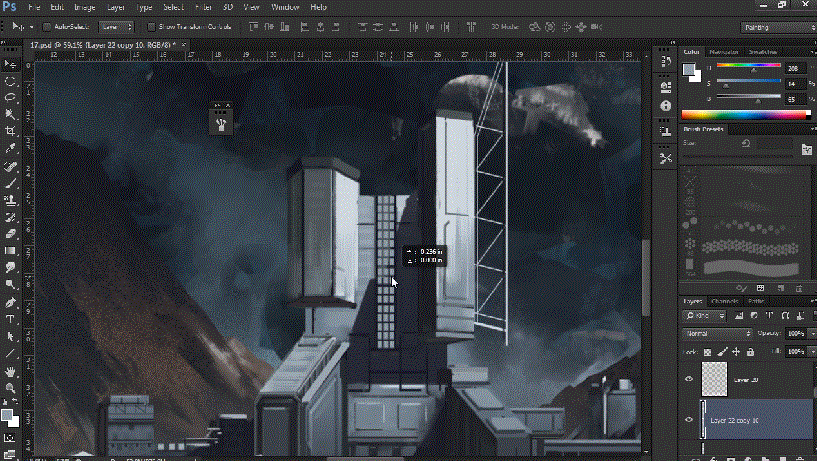The image size is (817, 461).
Task: Open the Layer menu
Action: click(x=116, y=7)
